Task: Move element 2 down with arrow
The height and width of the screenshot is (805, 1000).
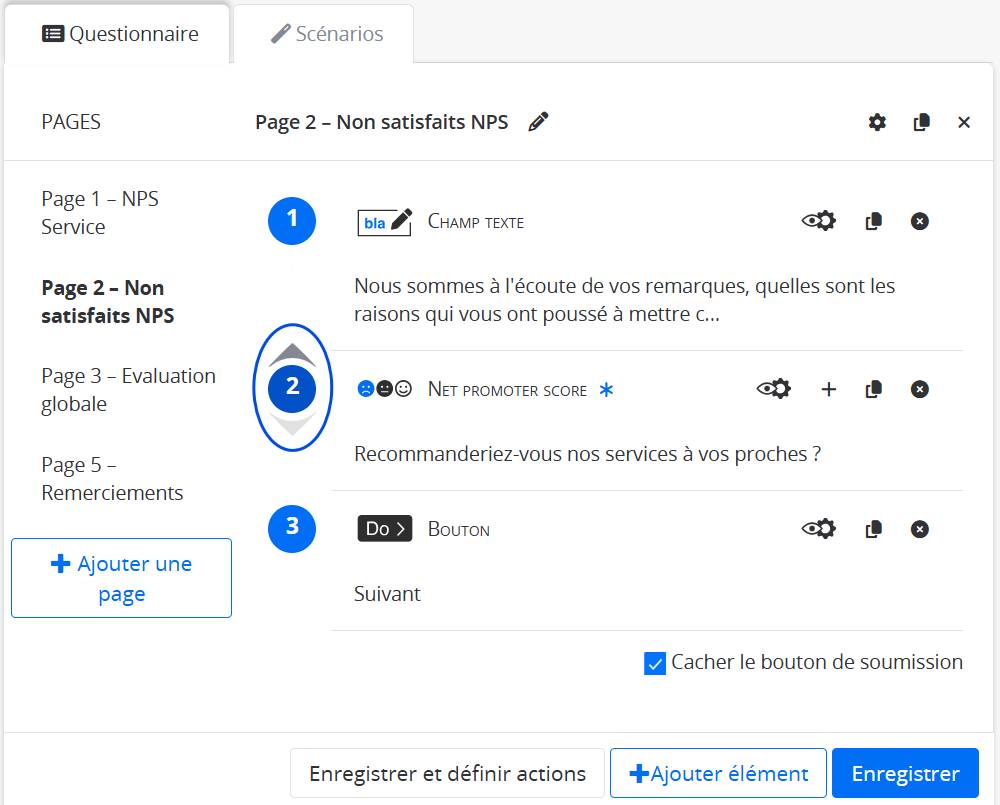Action: click(x=292, y=424)
